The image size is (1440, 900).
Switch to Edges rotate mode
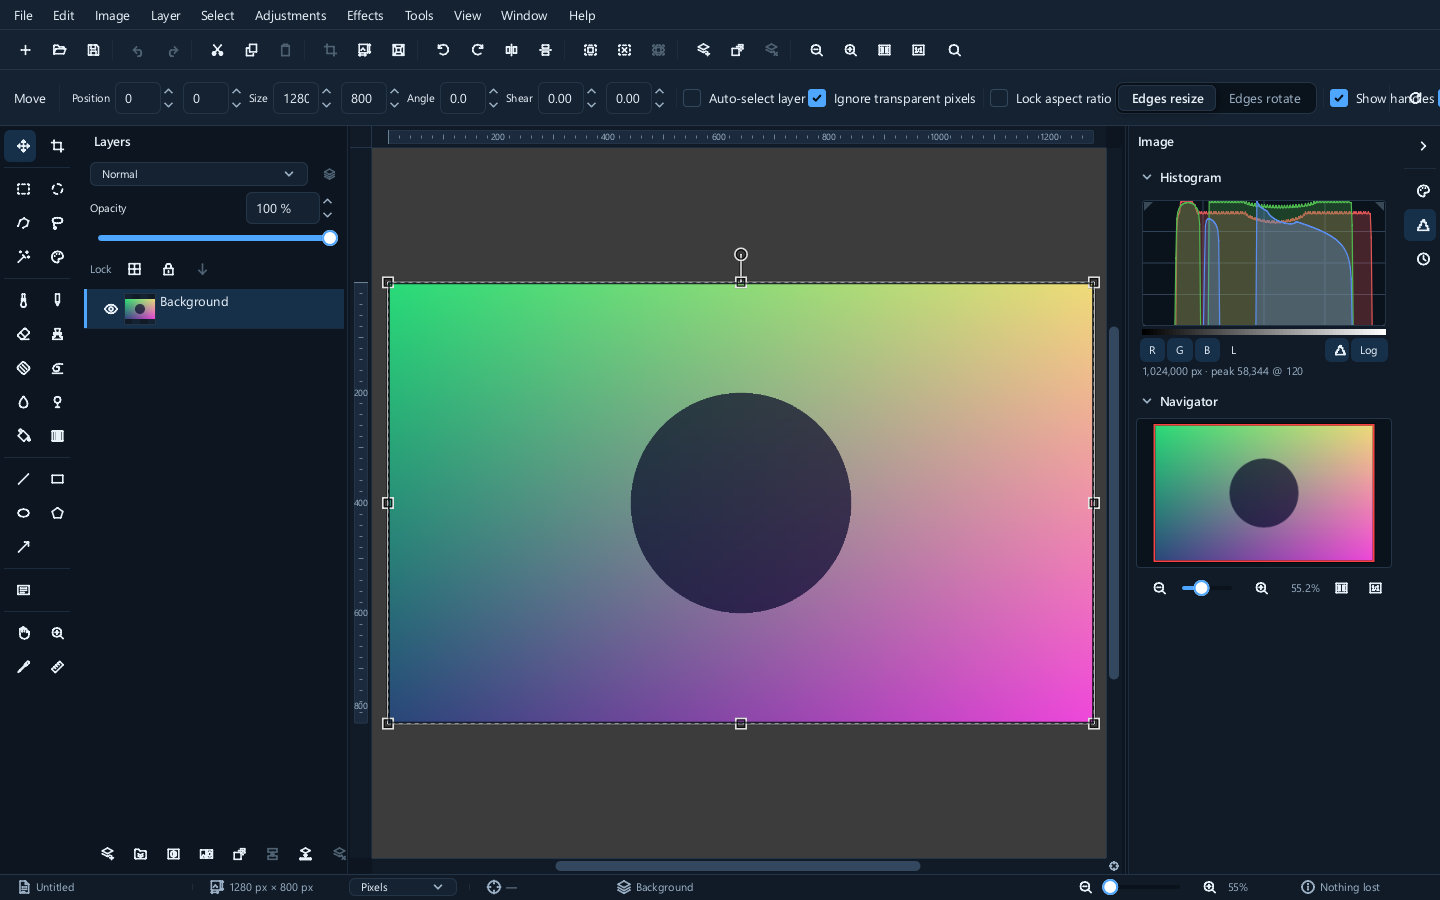tap(1264, 98)
